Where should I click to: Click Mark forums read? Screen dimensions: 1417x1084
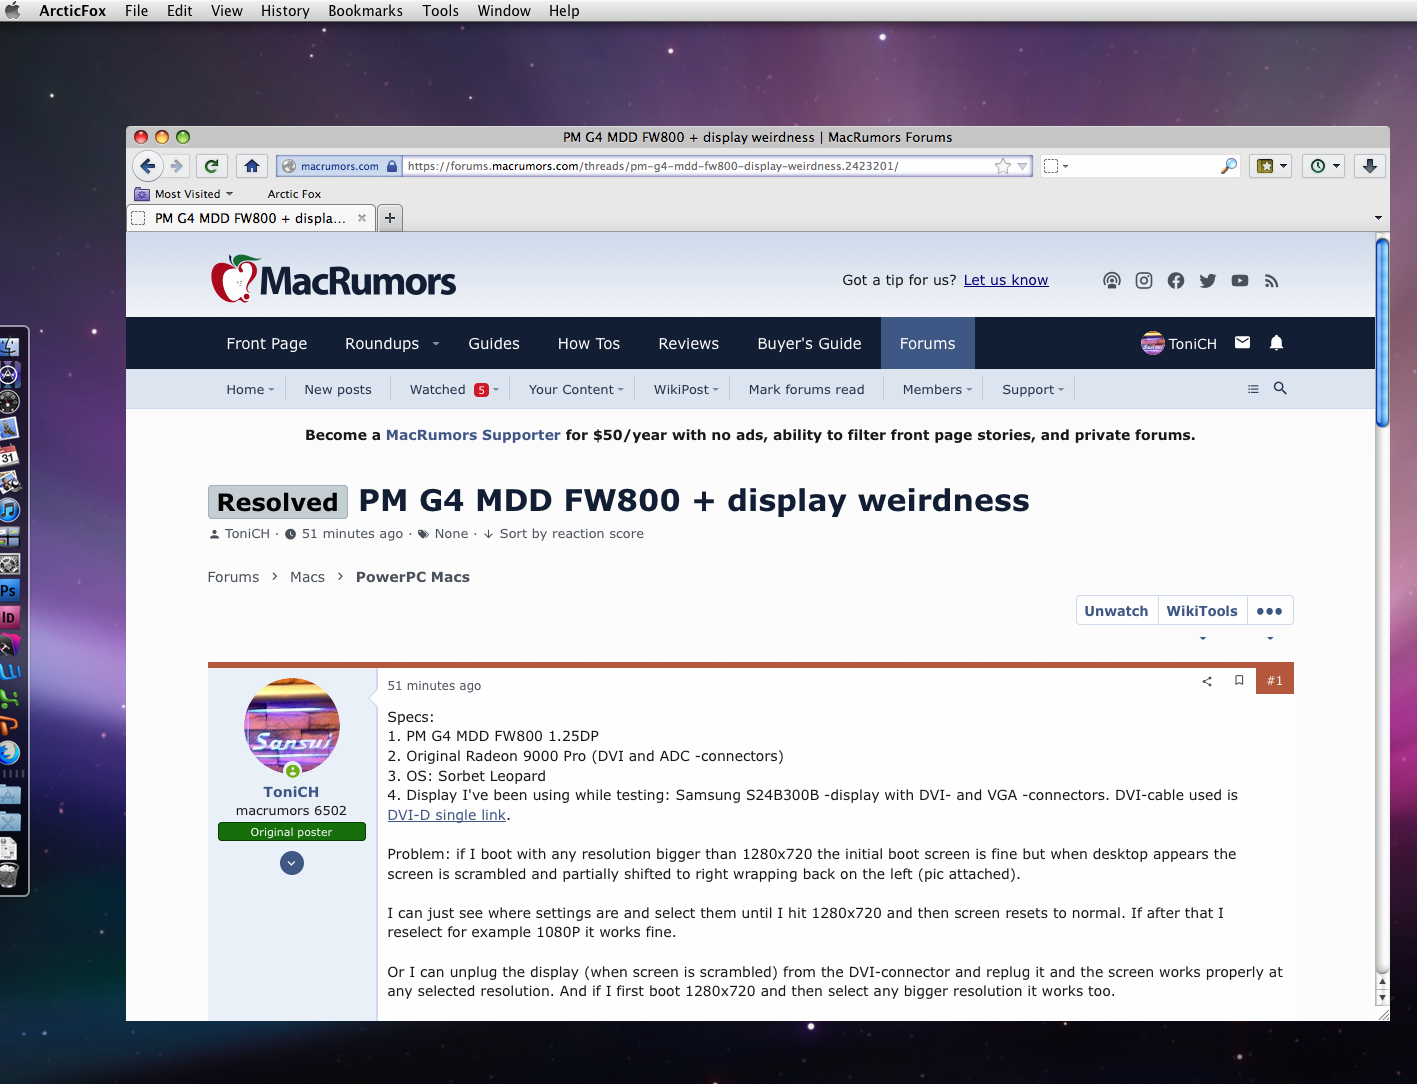(806, 390)
